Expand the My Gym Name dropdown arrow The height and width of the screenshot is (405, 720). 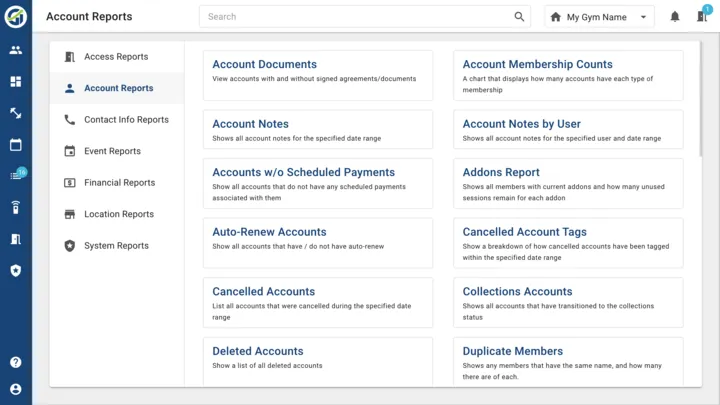(x=643, y=17)
